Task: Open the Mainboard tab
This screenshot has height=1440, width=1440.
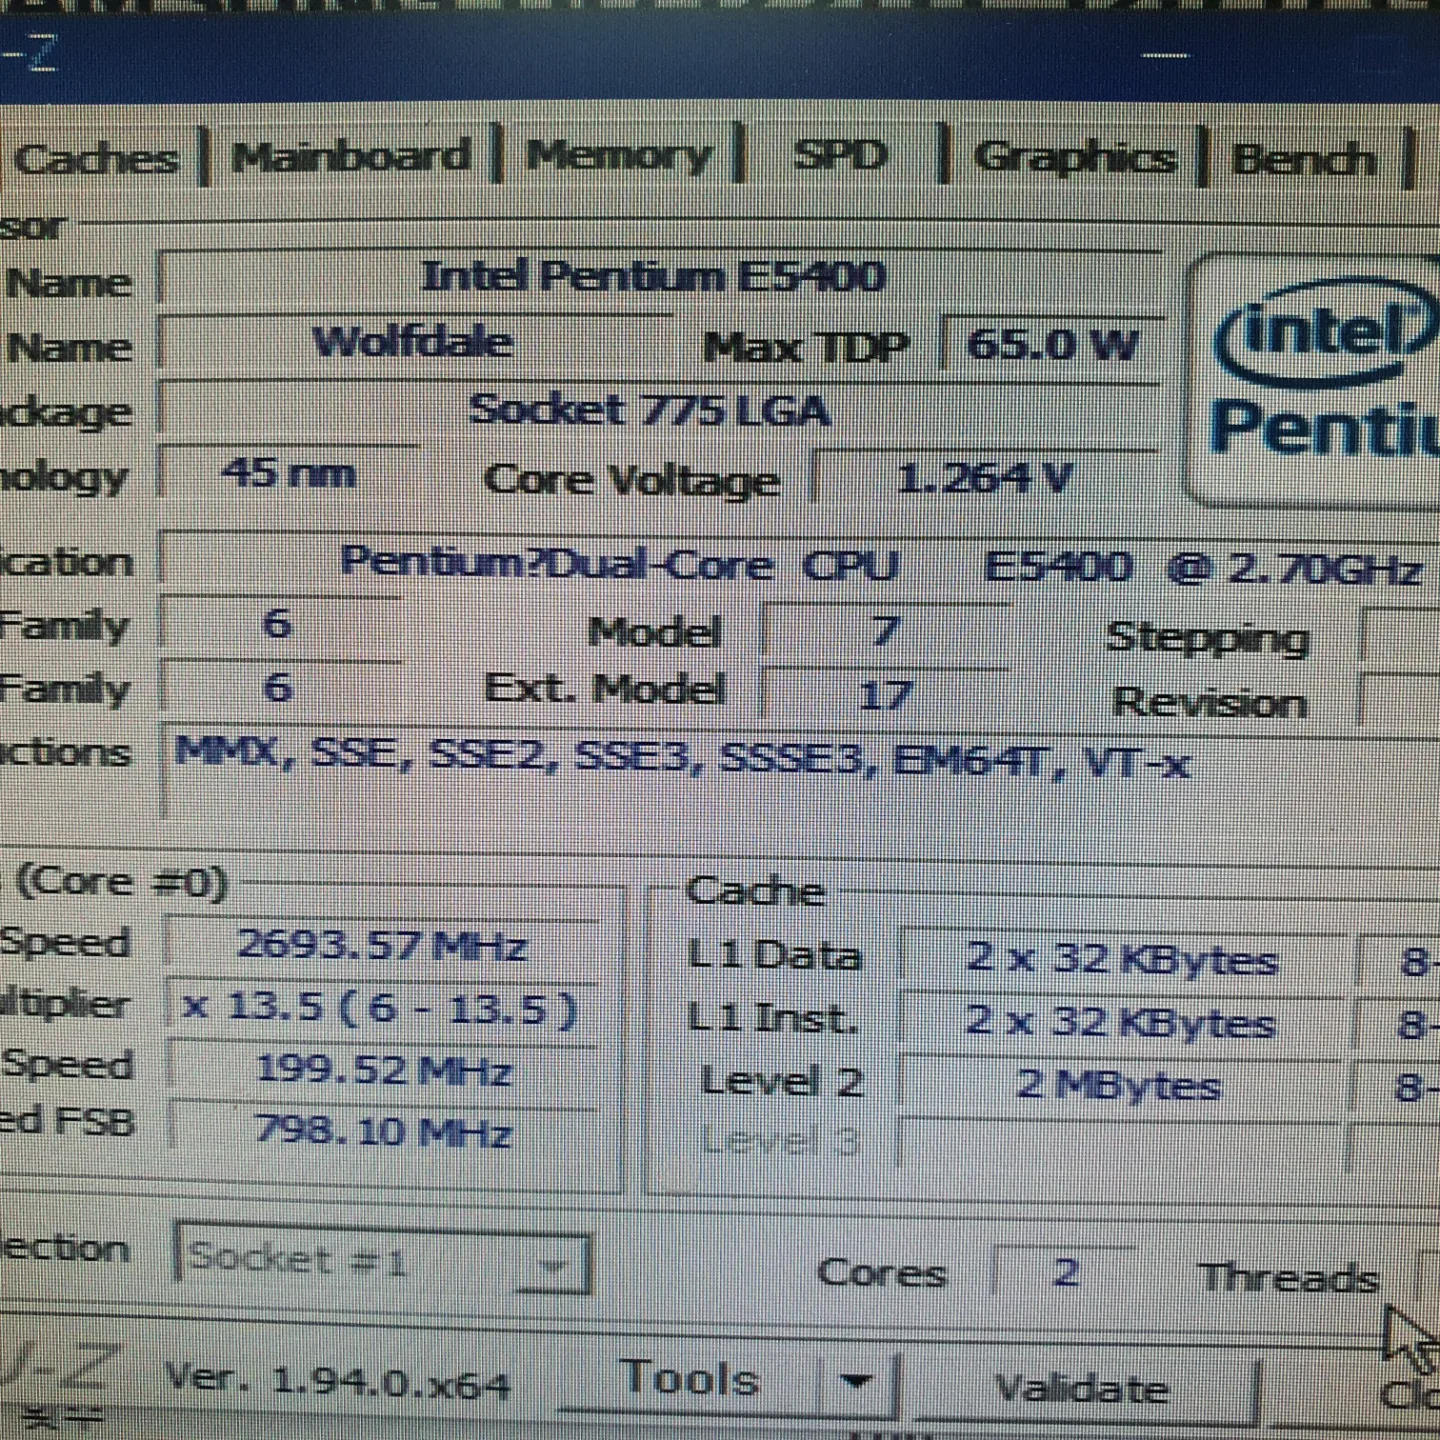Action: tap(350, 156)
